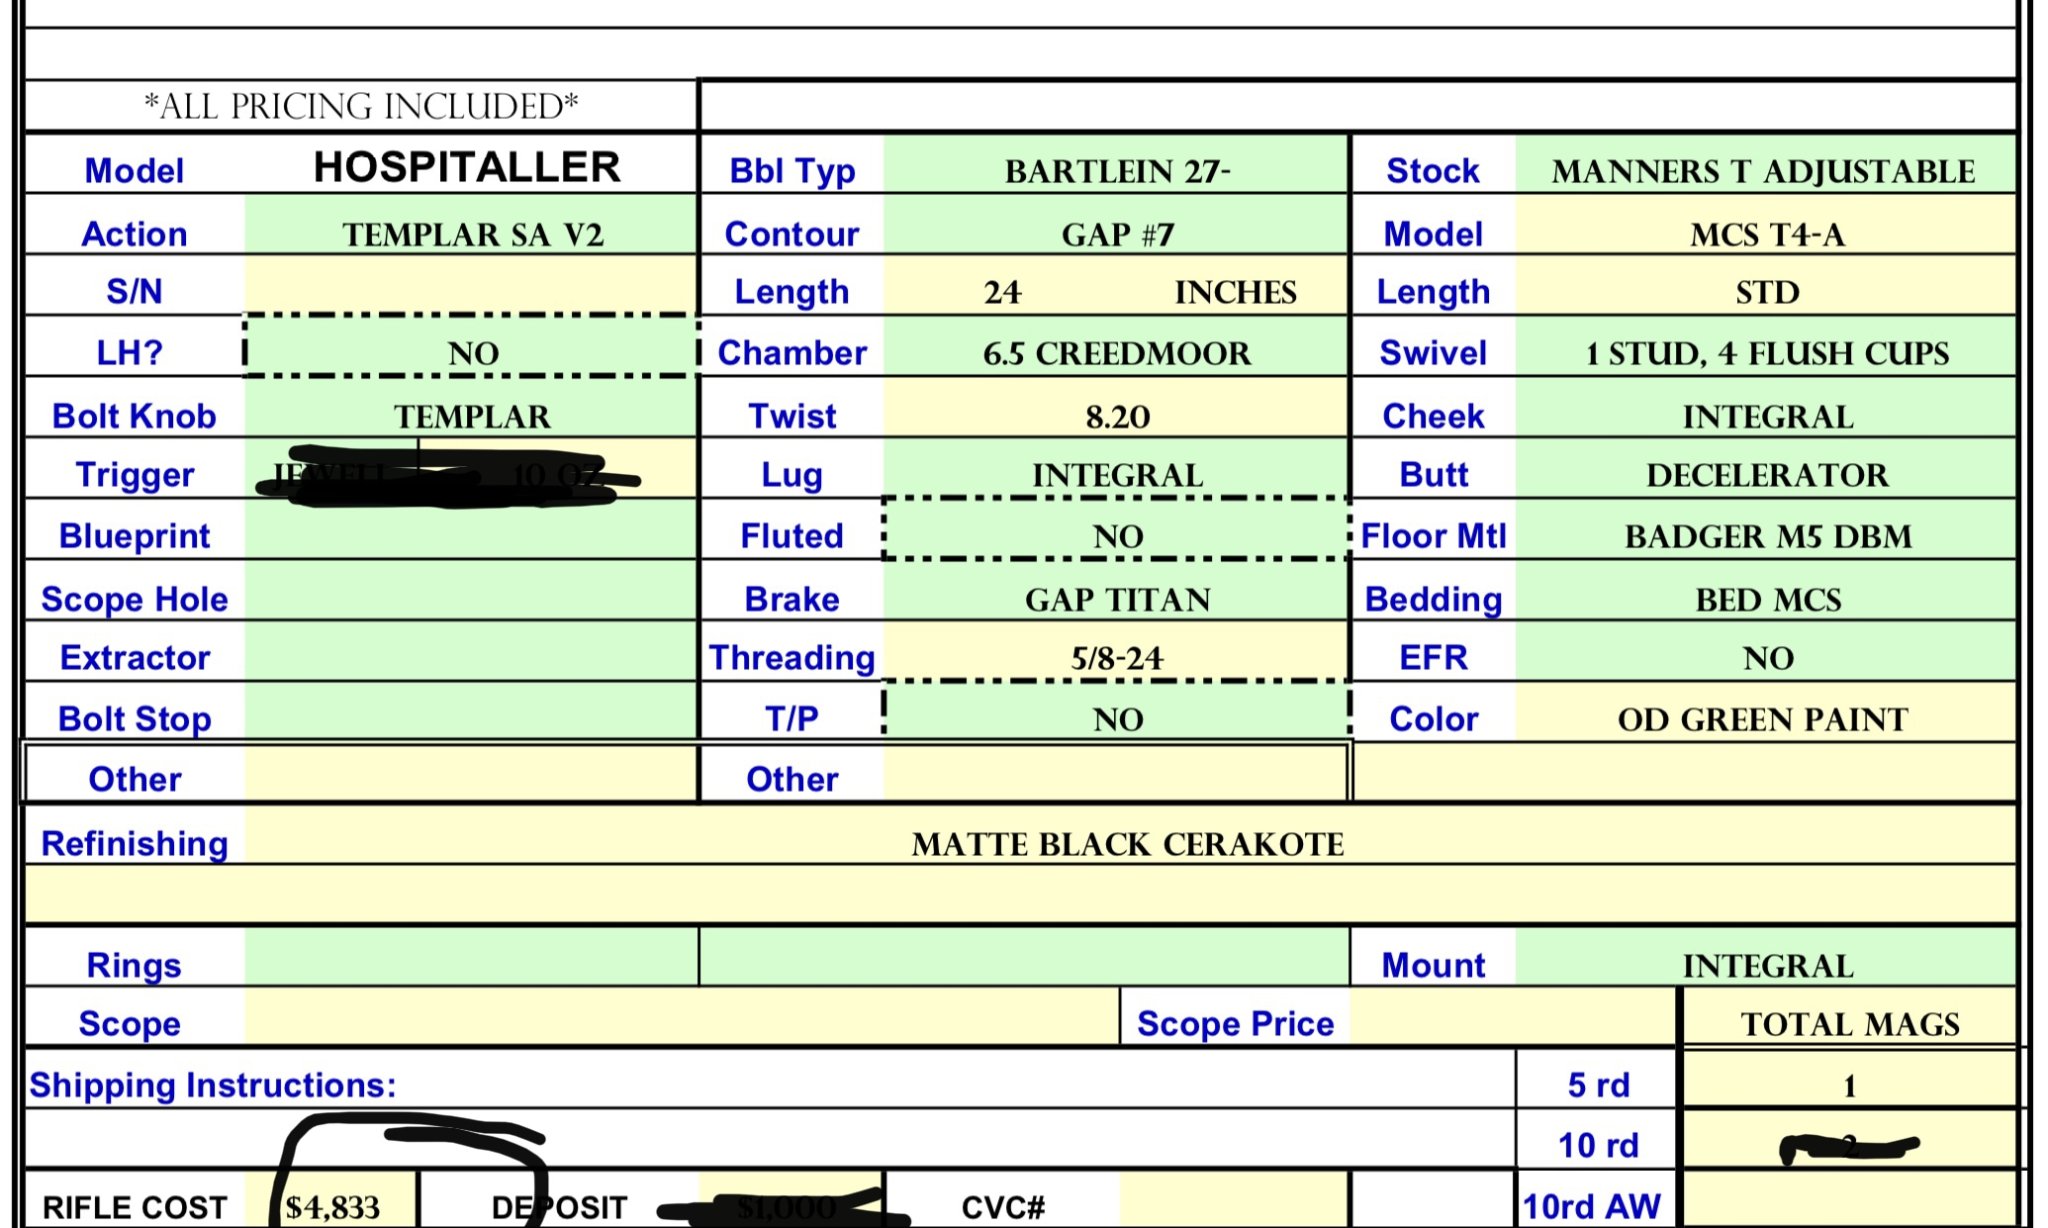Screen dimensions: 2048x1228
Task: Click the Chamber label
Action: click(791, 353)
